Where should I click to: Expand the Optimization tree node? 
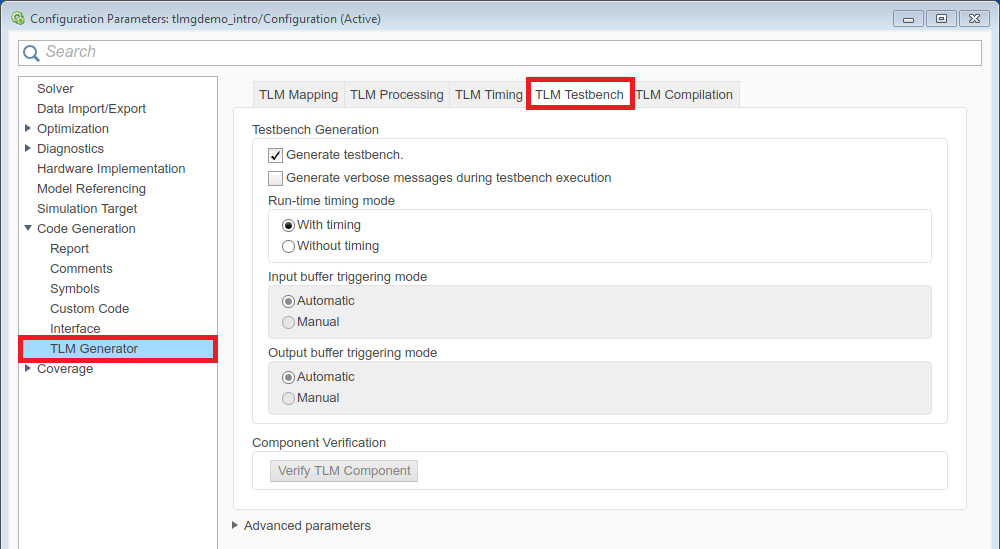(28, 128)
